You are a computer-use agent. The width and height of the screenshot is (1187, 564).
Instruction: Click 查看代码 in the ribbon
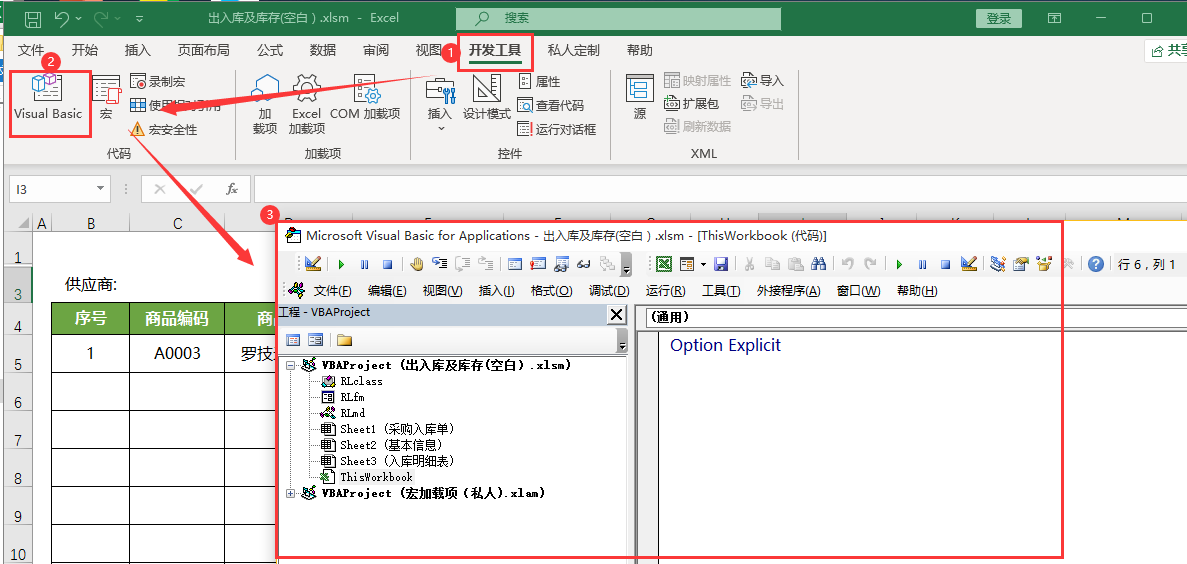click(x=551, y=105)
